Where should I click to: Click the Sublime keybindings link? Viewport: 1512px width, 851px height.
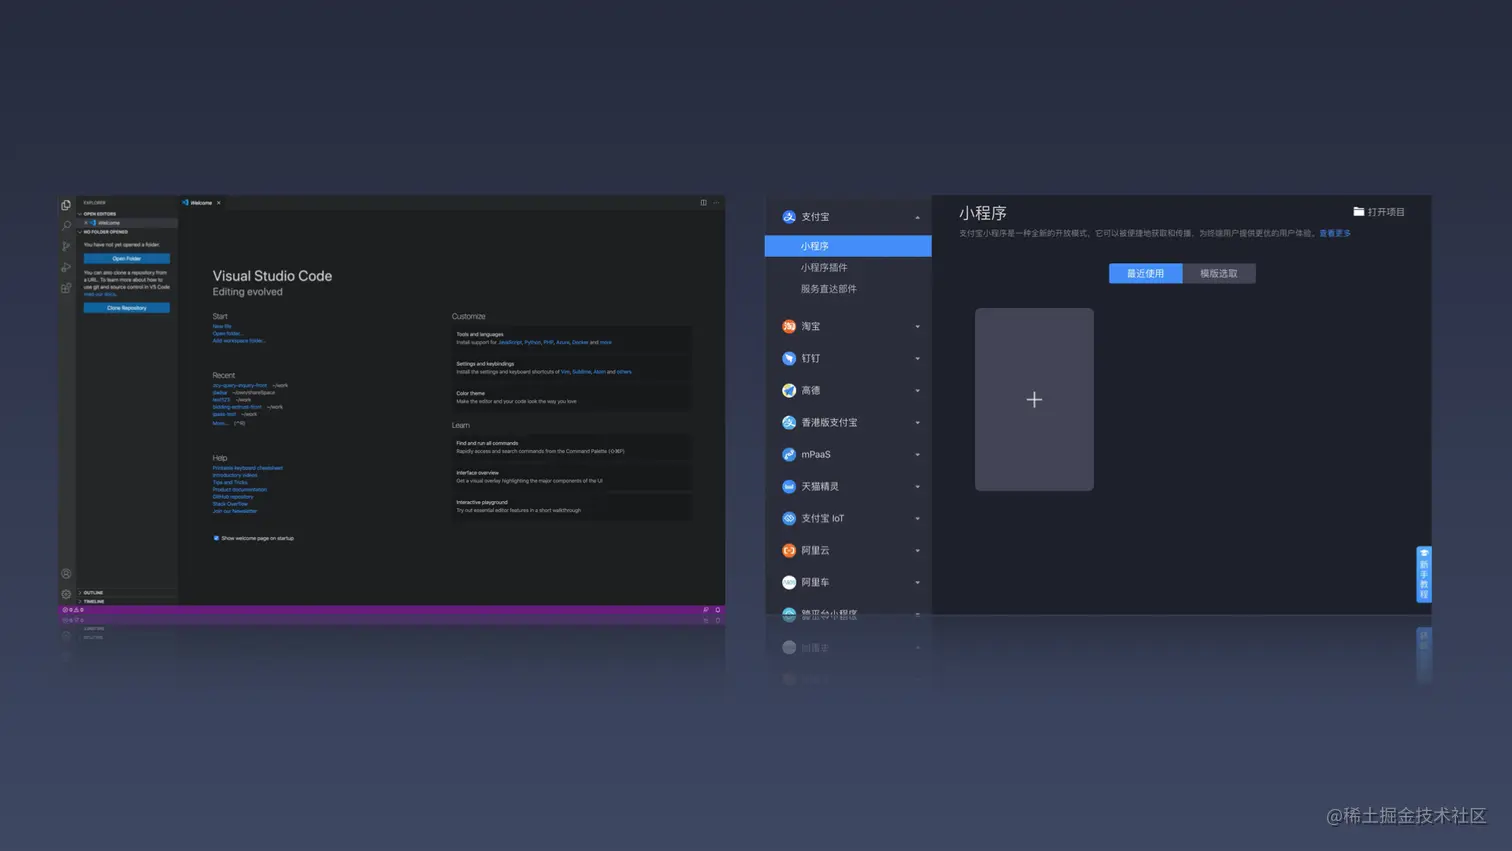581,372
